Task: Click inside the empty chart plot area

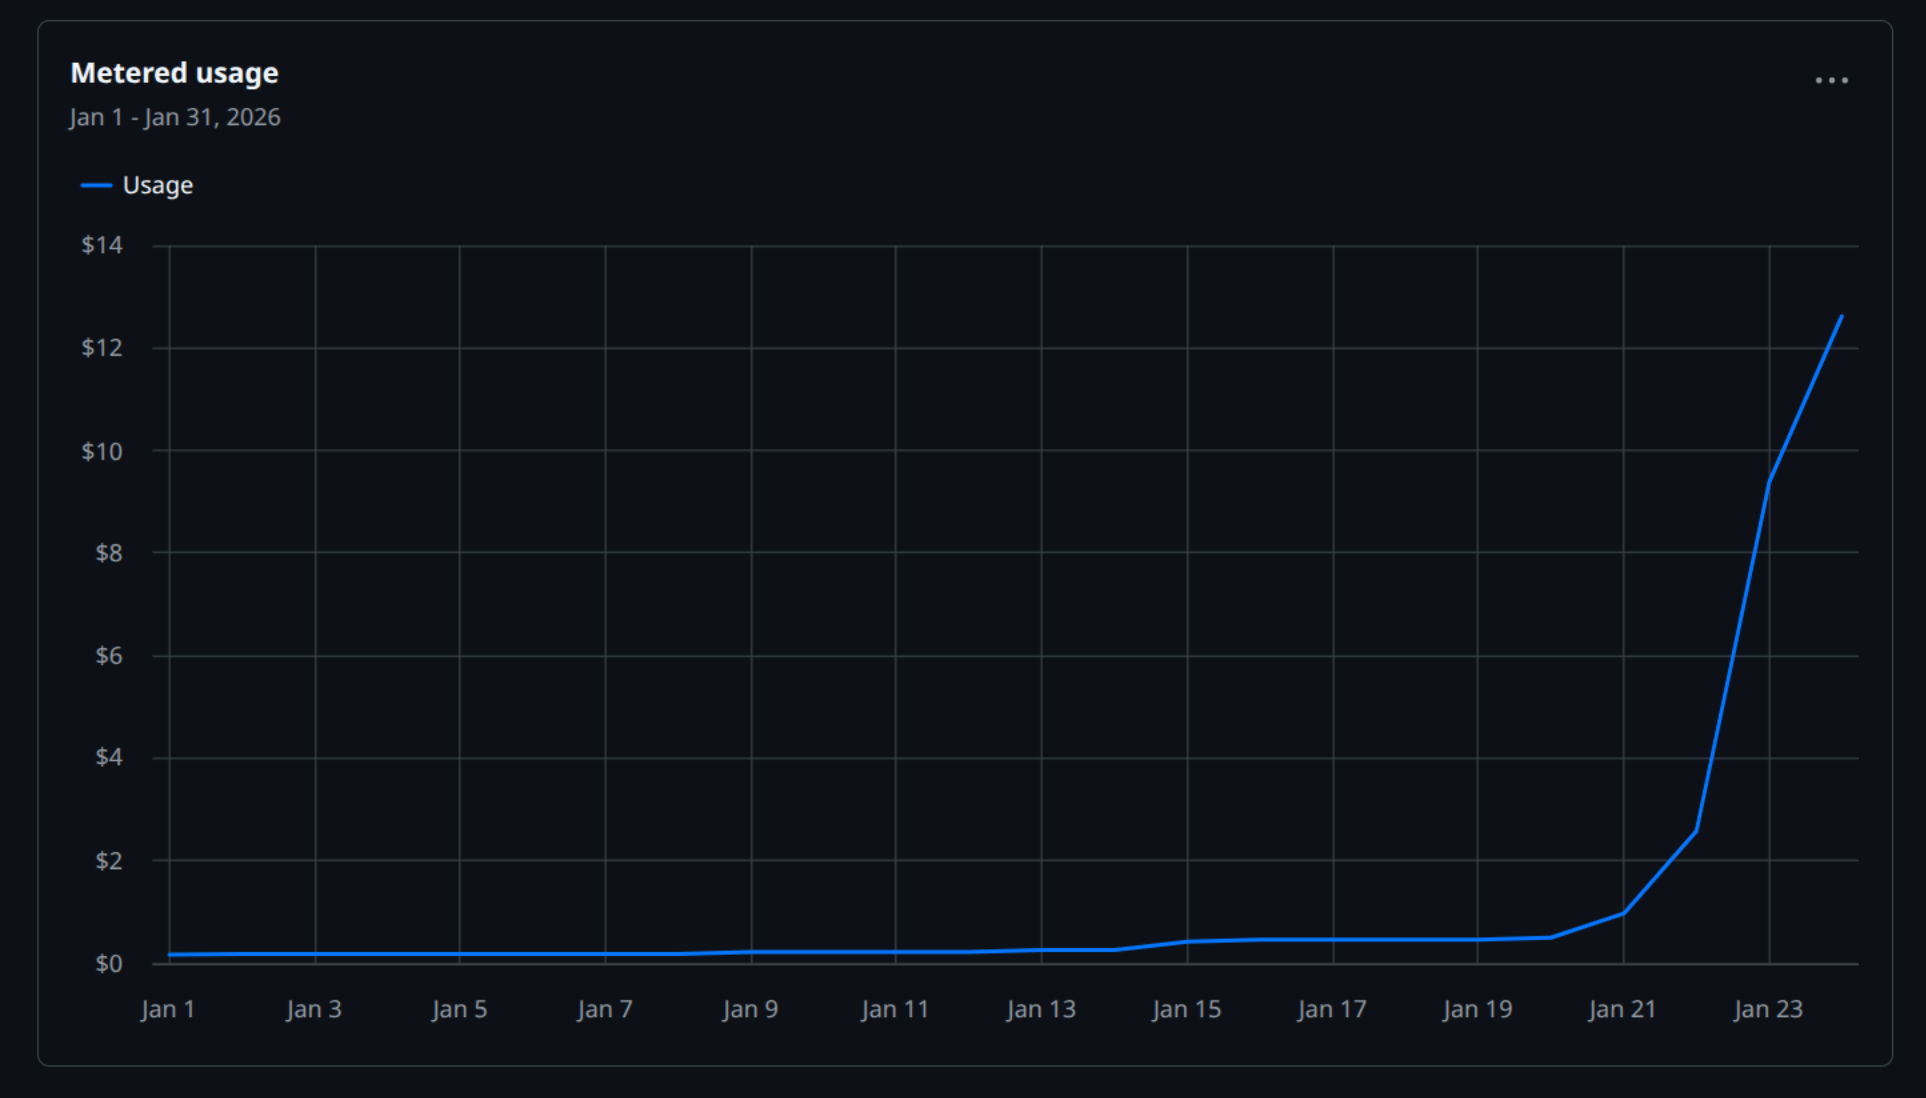Action: coord(800,600)
